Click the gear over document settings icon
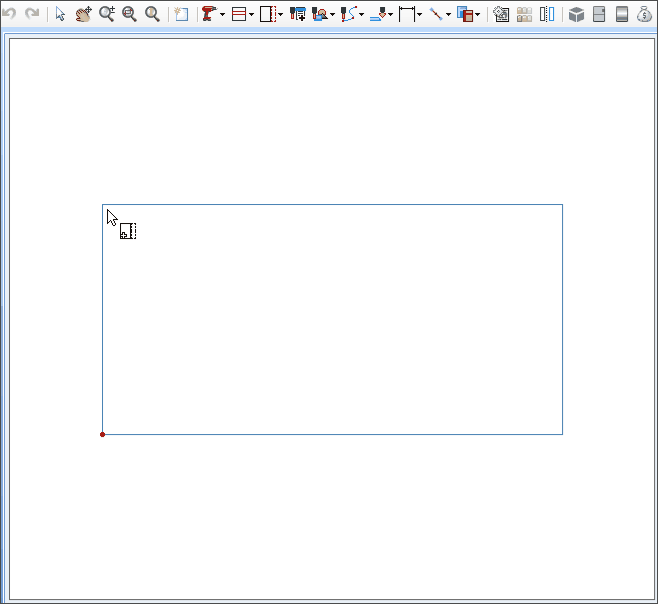658x604 pixels. click(x=501, y=14)
